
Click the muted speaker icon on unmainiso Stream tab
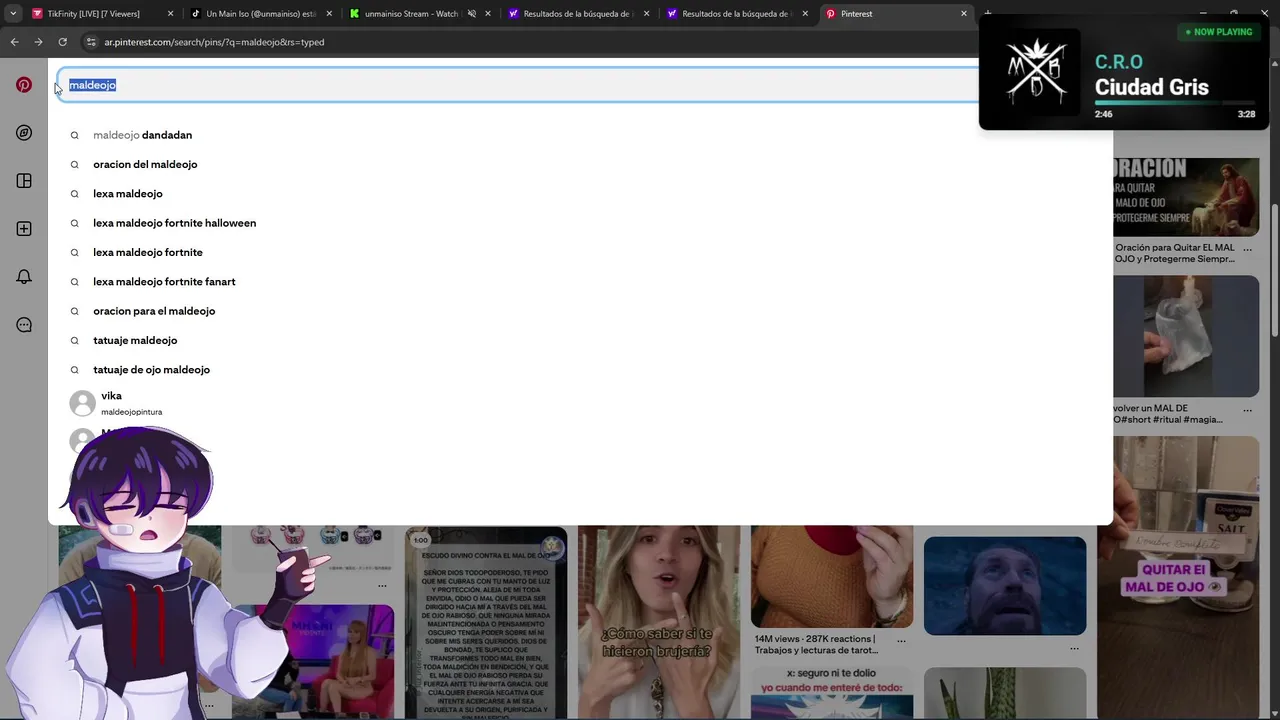(x=472, y=14)
